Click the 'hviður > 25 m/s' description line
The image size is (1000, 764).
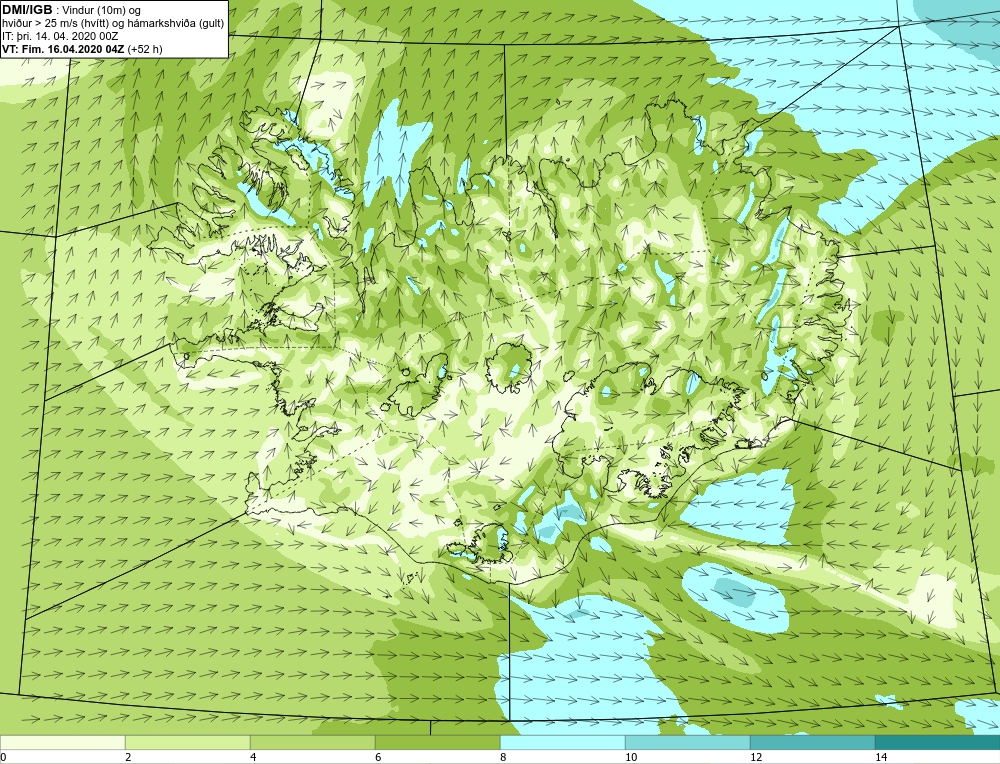113,24
